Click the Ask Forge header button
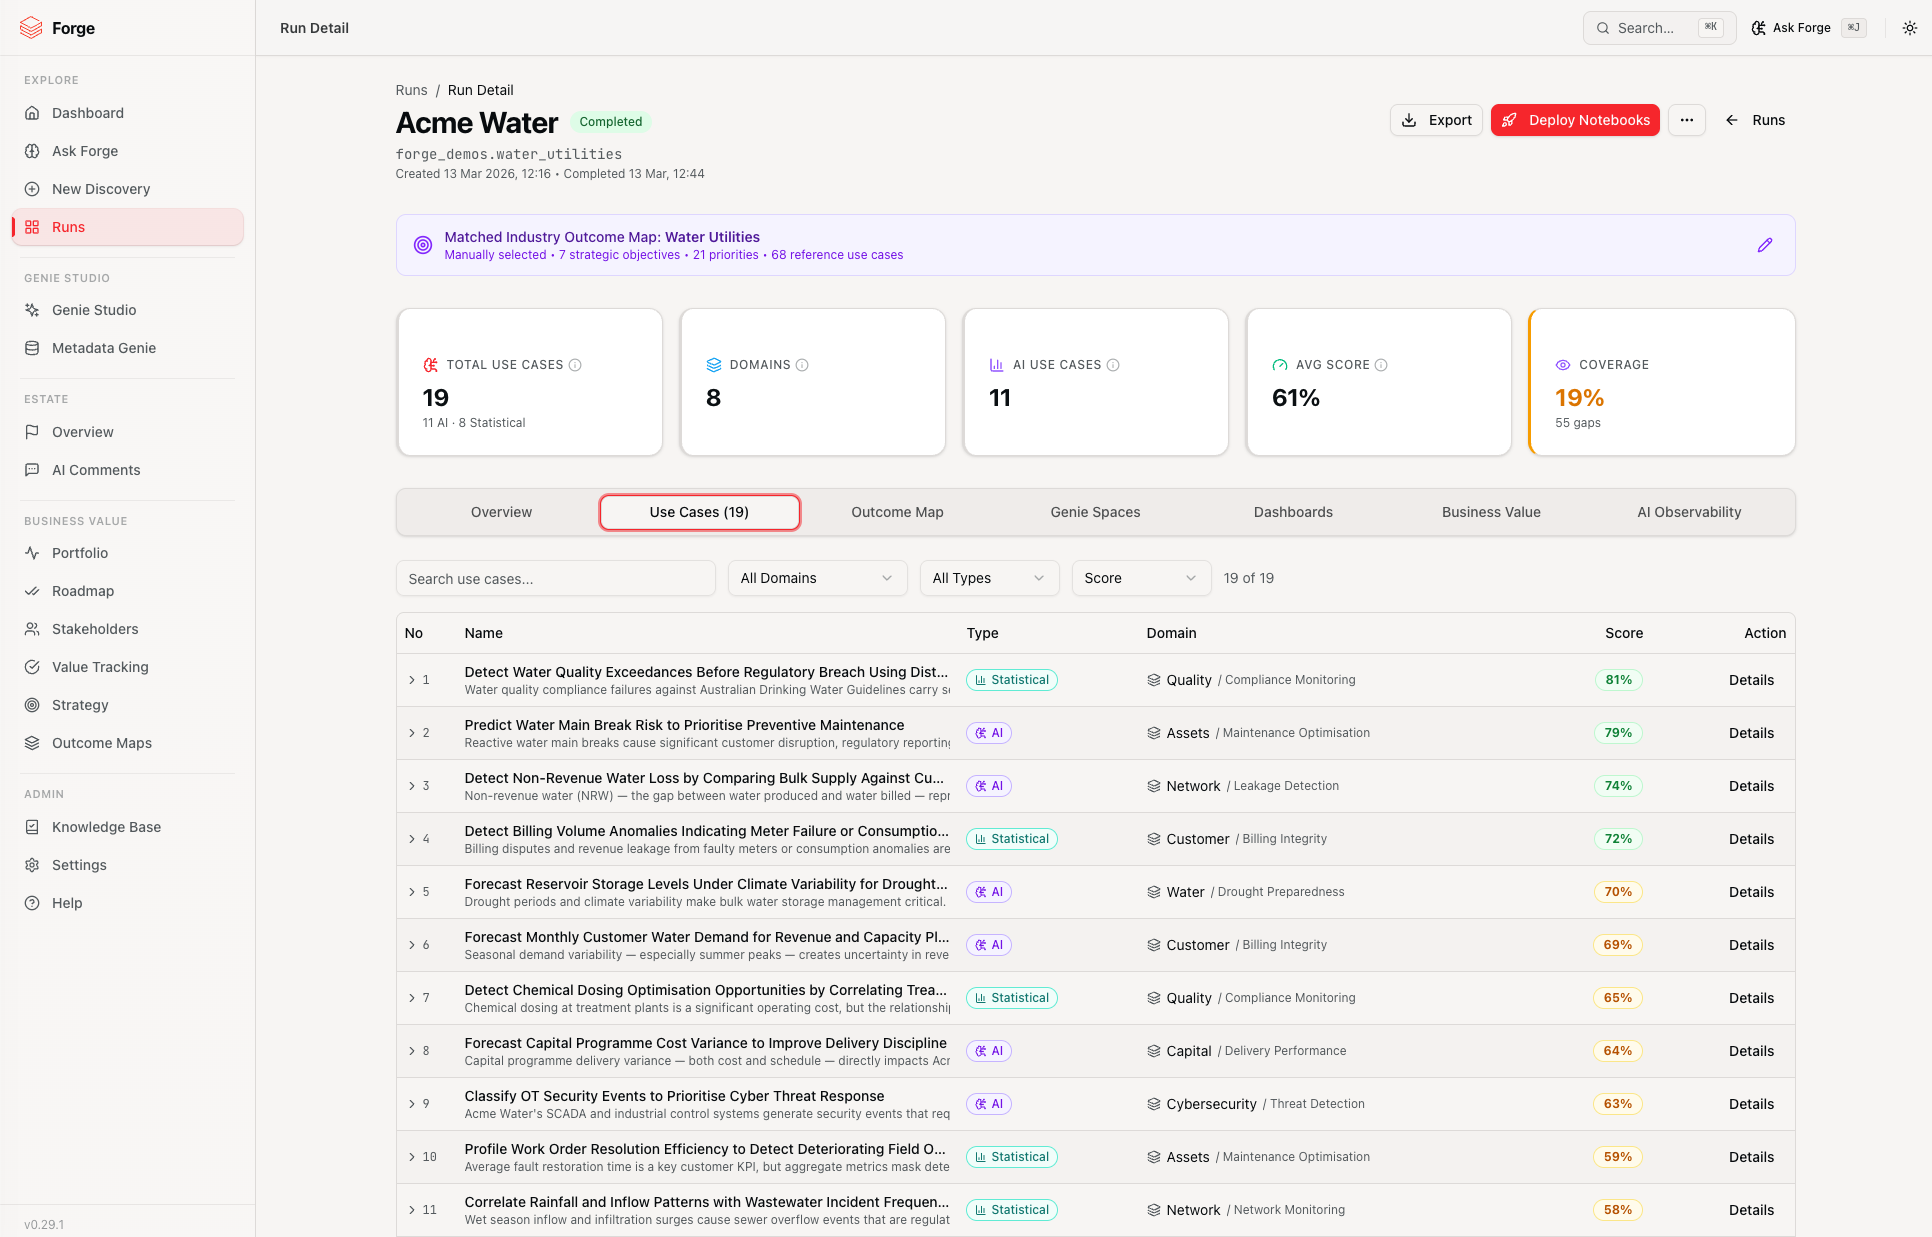Image resolution: width=1932 pixels, height=1237 pixels. pyautogui.click(x=1808, y=28)
